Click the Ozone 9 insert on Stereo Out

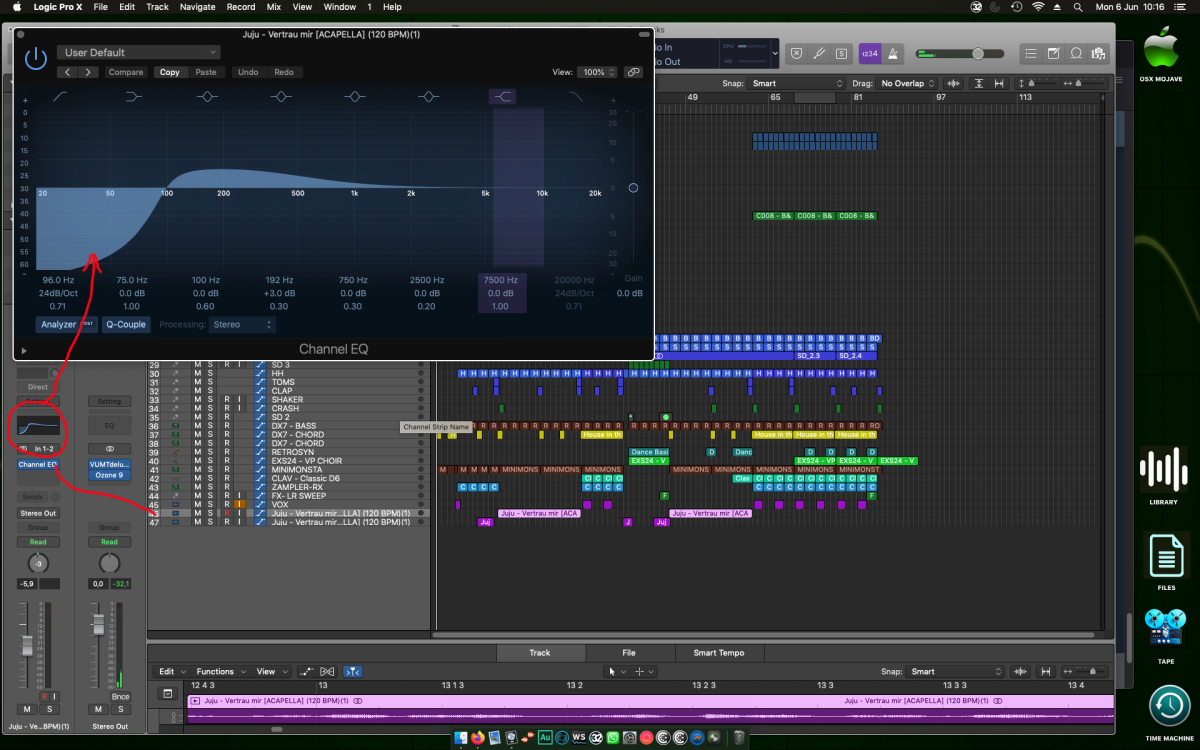click(x=109, y=475)
